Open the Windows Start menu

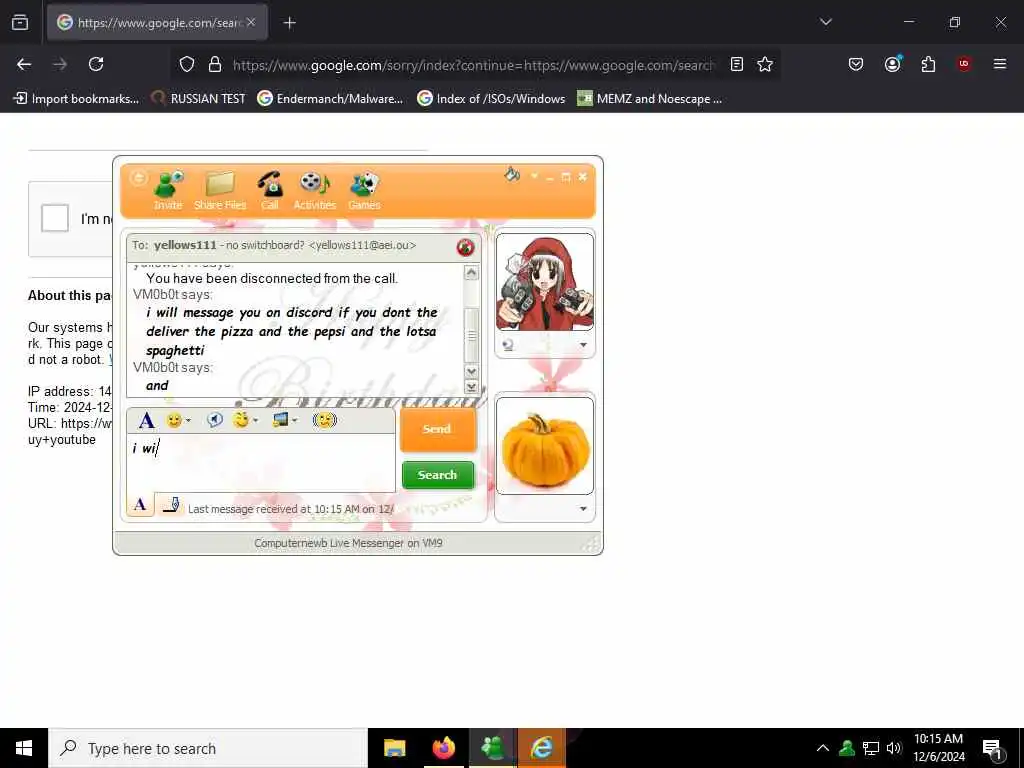[x=24, y=748]
